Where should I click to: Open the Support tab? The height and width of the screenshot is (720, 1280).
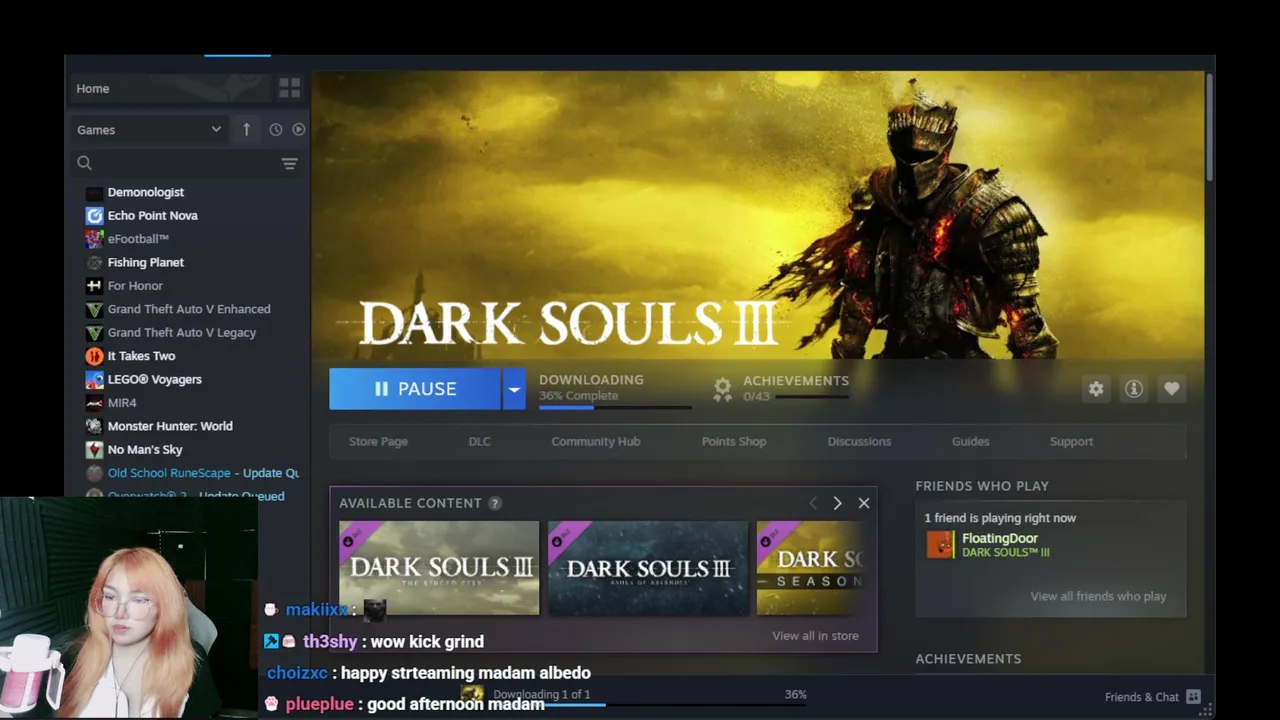point(1071,441)
